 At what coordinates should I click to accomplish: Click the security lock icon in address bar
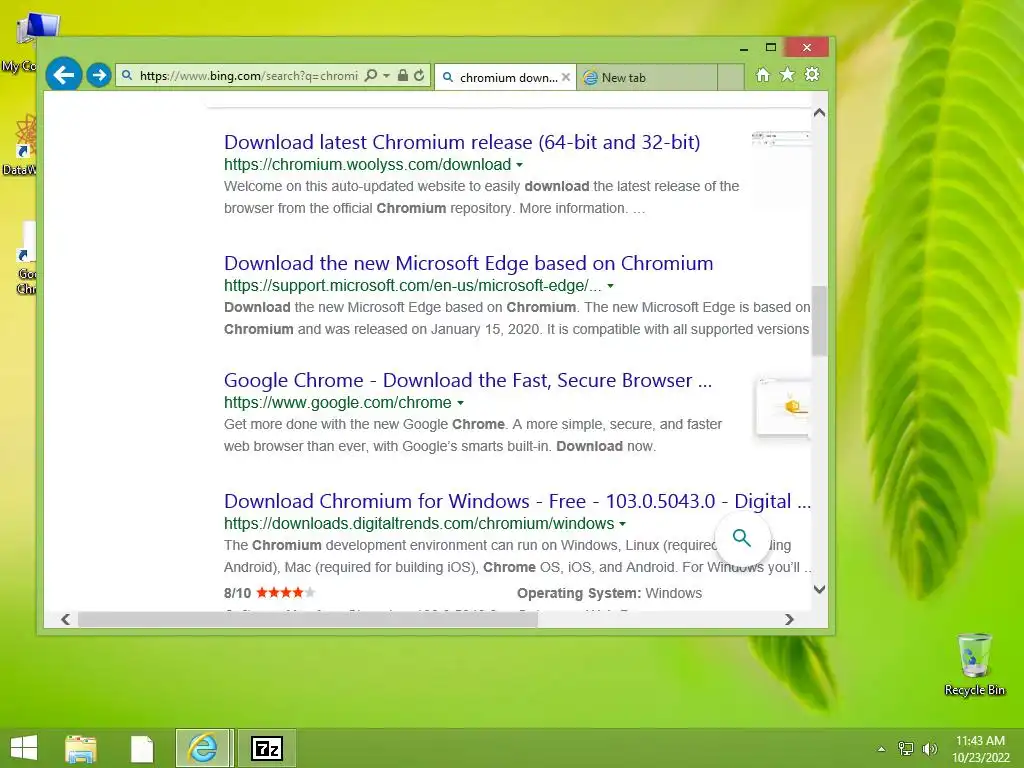coord(403,76)
